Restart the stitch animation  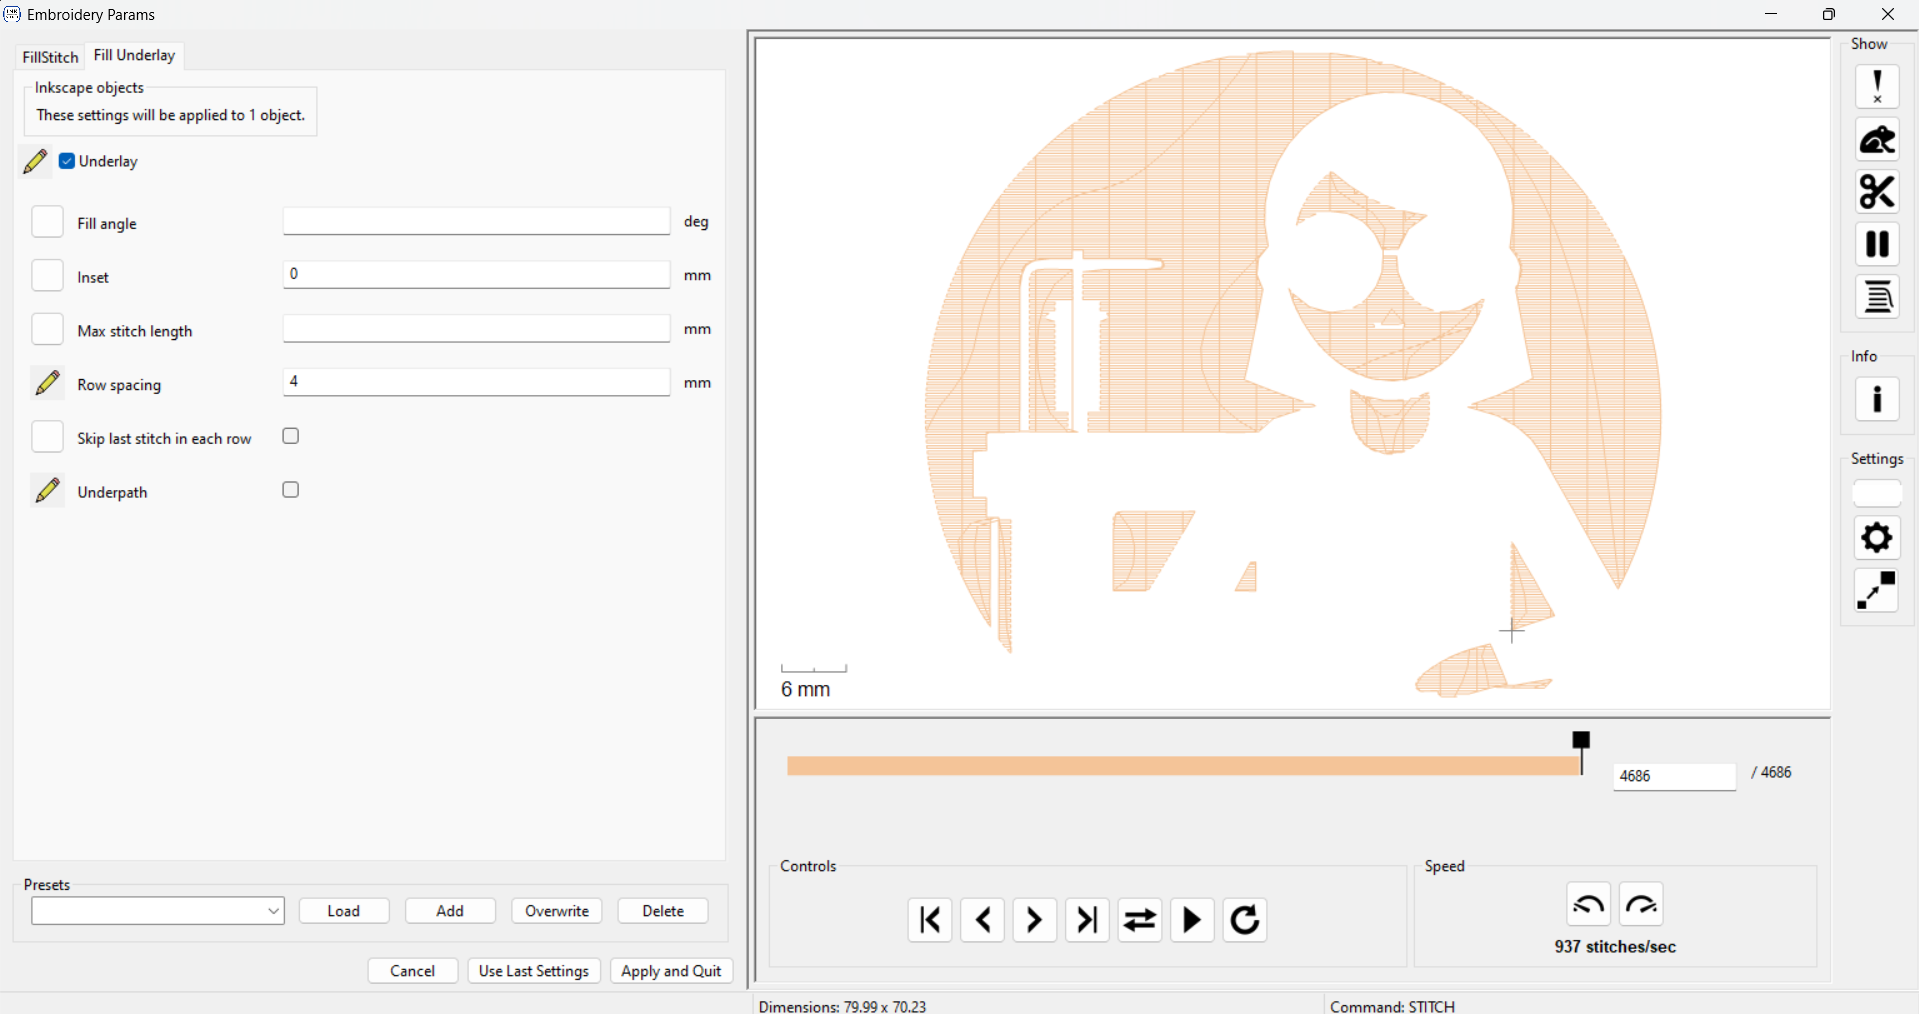point(1245,920)
